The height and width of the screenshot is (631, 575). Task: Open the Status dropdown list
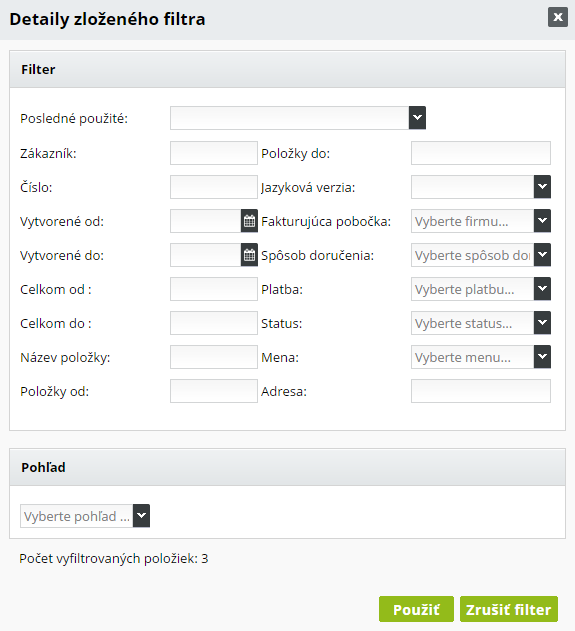(542, 323)
